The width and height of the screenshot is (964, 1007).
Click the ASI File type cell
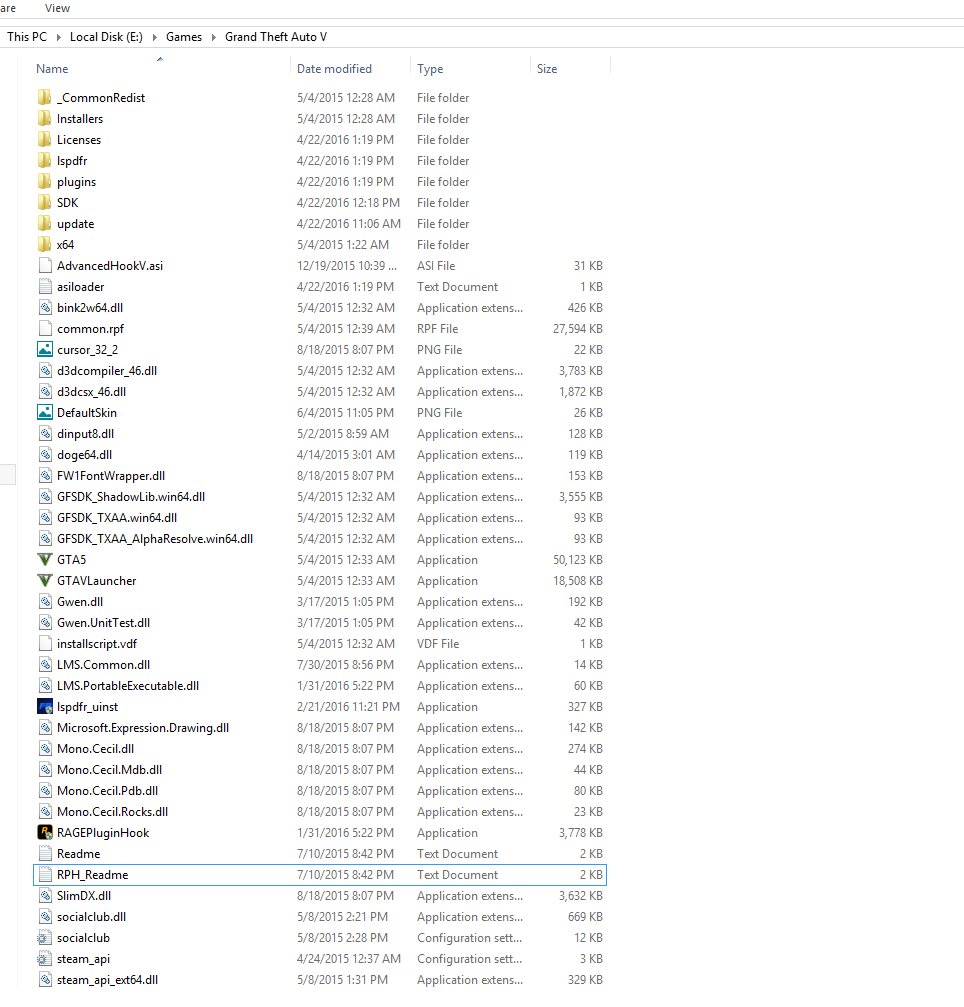[x=435, y=265]
